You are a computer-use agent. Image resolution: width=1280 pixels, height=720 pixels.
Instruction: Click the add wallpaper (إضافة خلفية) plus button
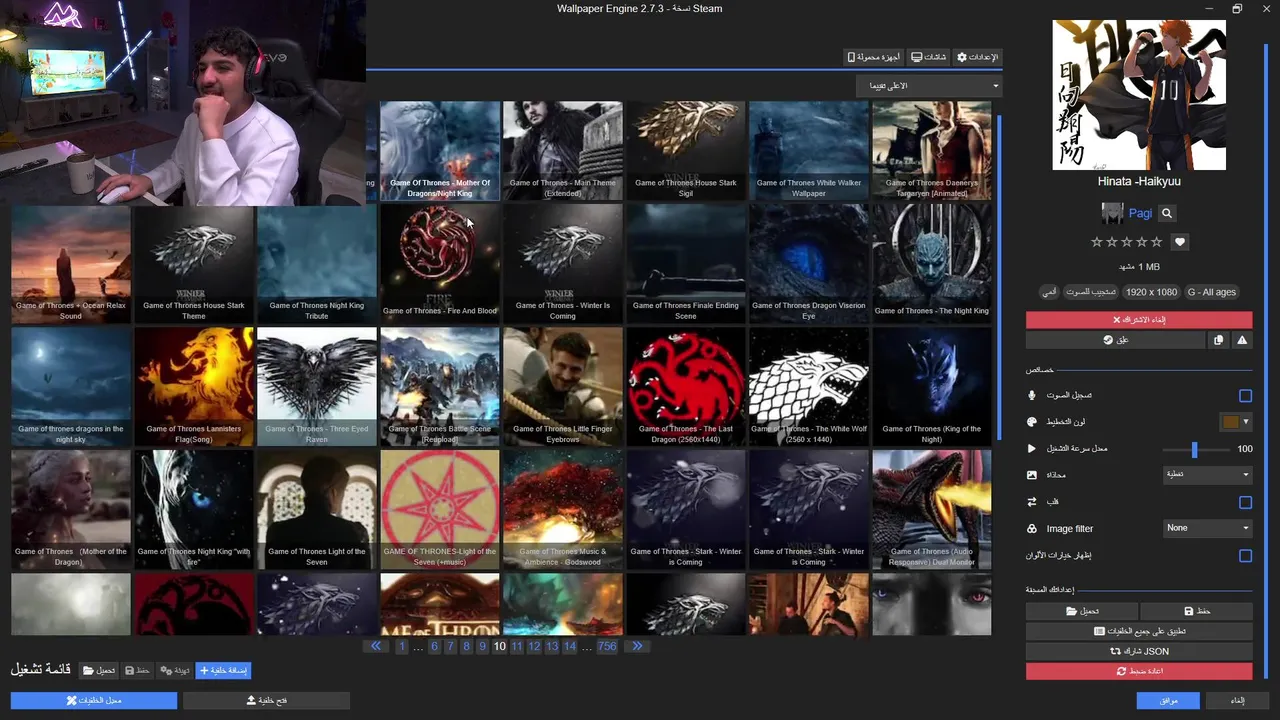click(x=223, y=670)
